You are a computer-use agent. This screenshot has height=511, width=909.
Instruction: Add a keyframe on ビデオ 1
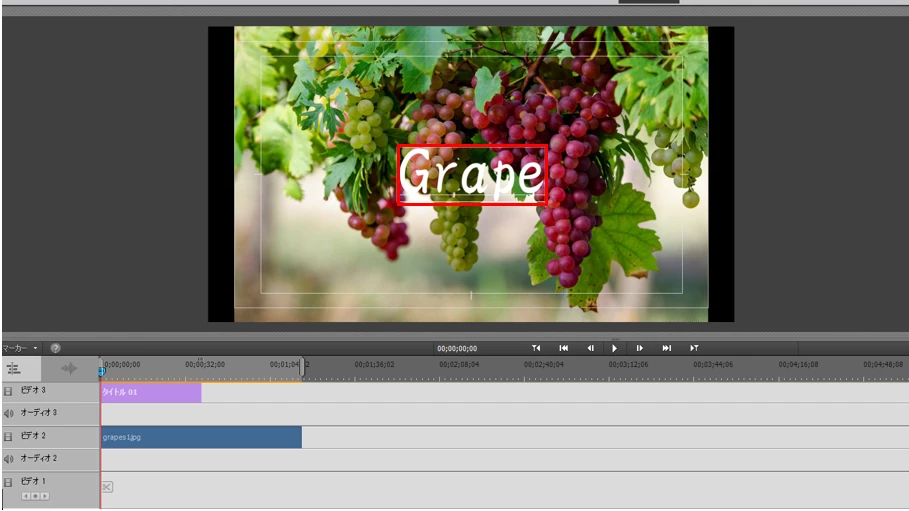pyautogui.click(x=35, y=496)
